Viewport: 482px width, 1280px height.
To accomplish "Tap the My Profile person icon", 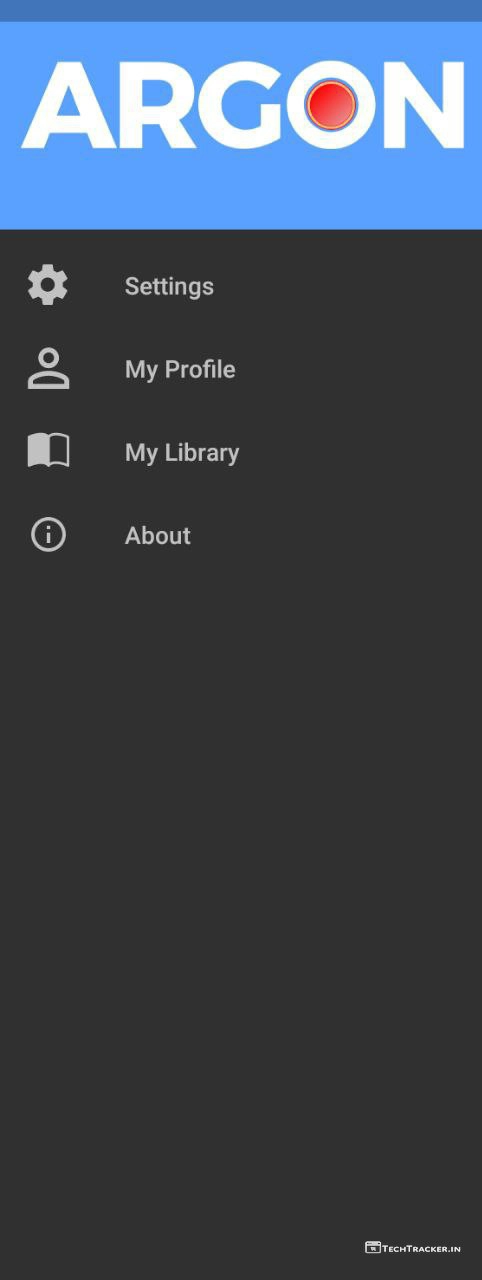I will (48, 369).
